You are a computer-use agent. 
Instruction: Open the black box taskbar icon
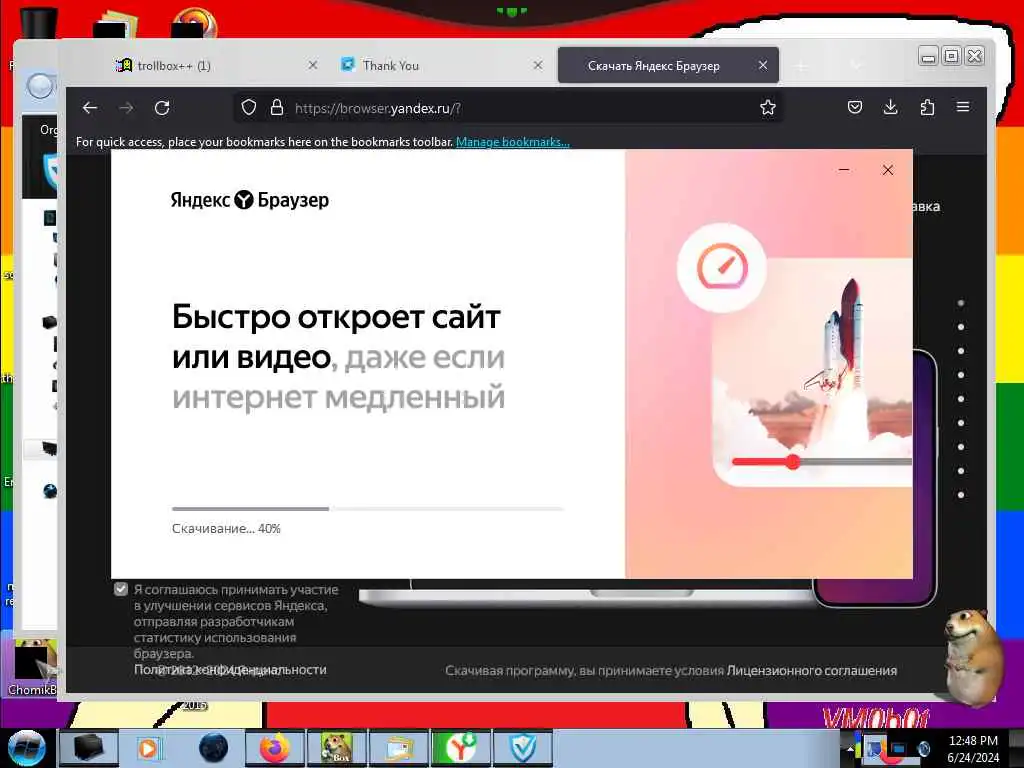coord(88,748)
